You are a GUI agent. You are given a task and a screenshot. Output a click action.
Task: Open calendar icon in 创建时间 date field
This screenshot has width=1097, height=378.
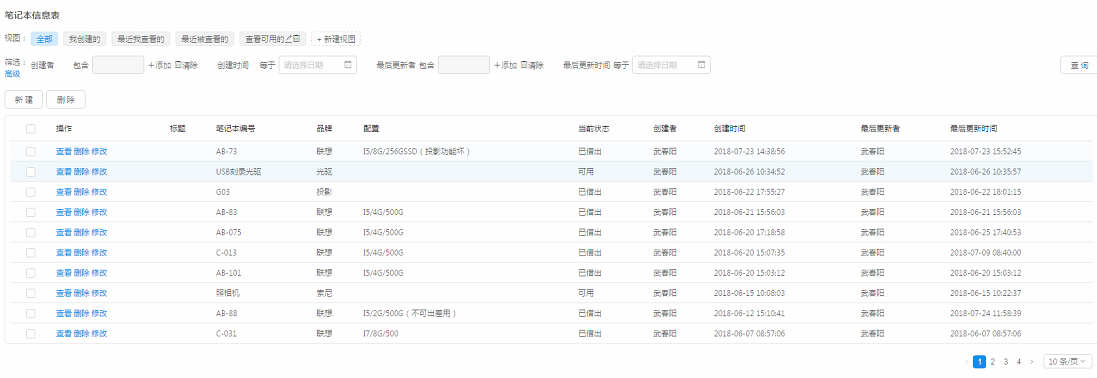[x=348, y=65]
